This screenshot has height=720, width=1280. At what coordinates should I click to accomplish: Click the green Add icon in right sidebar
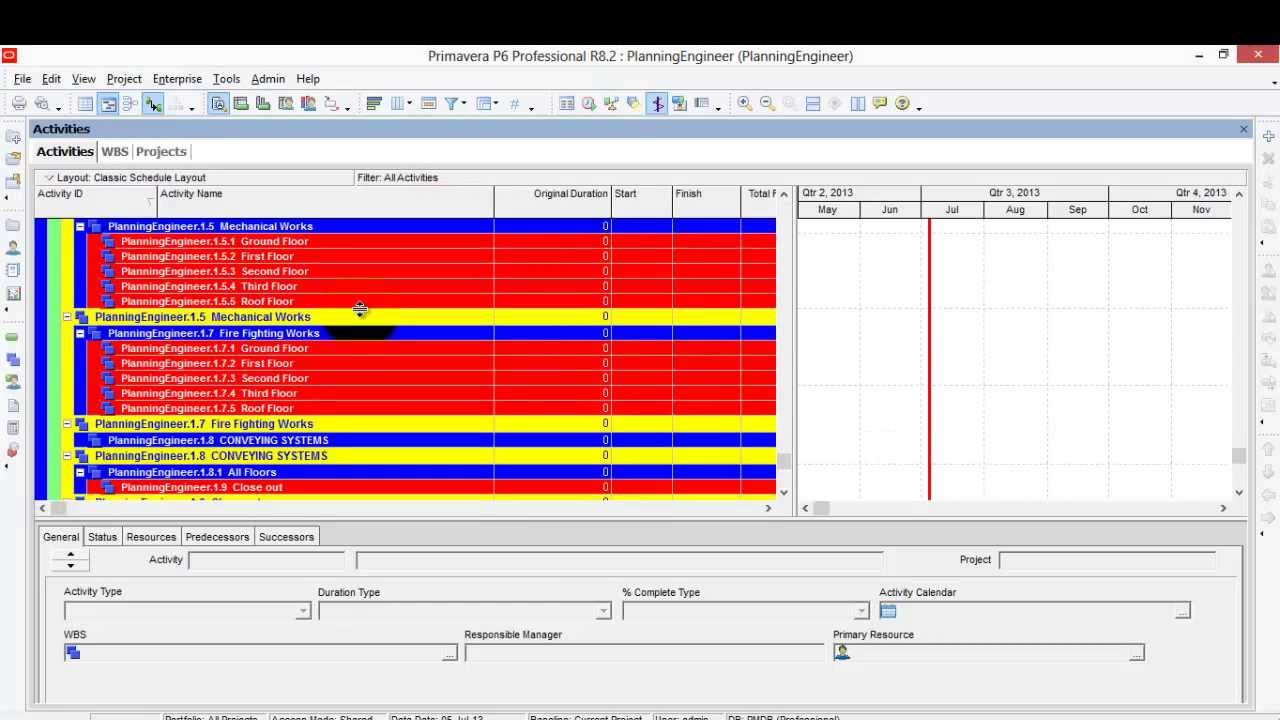pos(1268,136)
